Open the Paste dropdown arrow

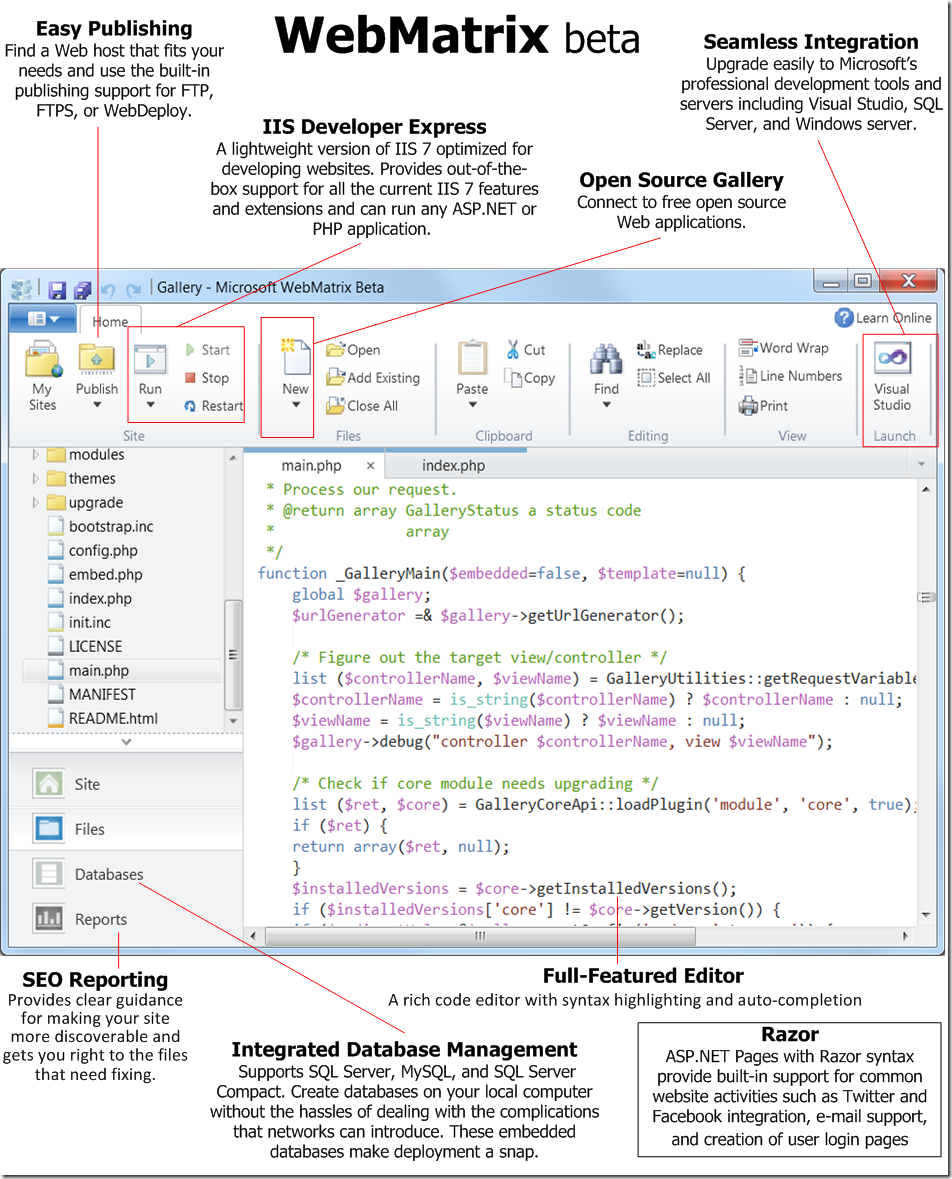click(472, 405)
